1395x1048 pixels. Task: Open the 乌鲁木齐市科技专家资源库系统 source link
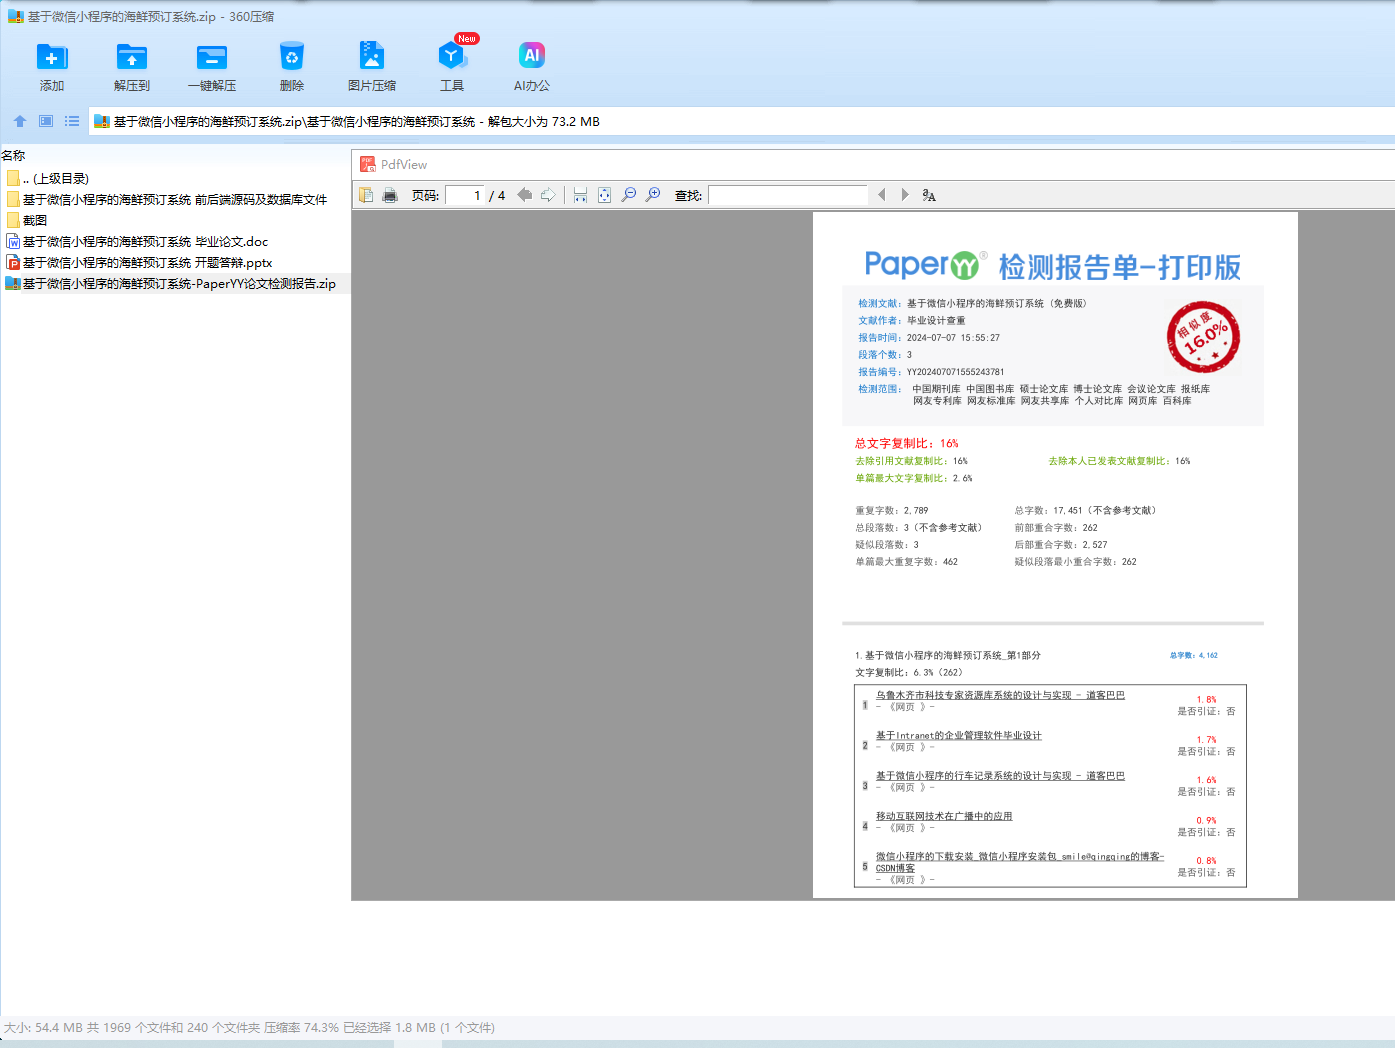[x=1000, y=695]
